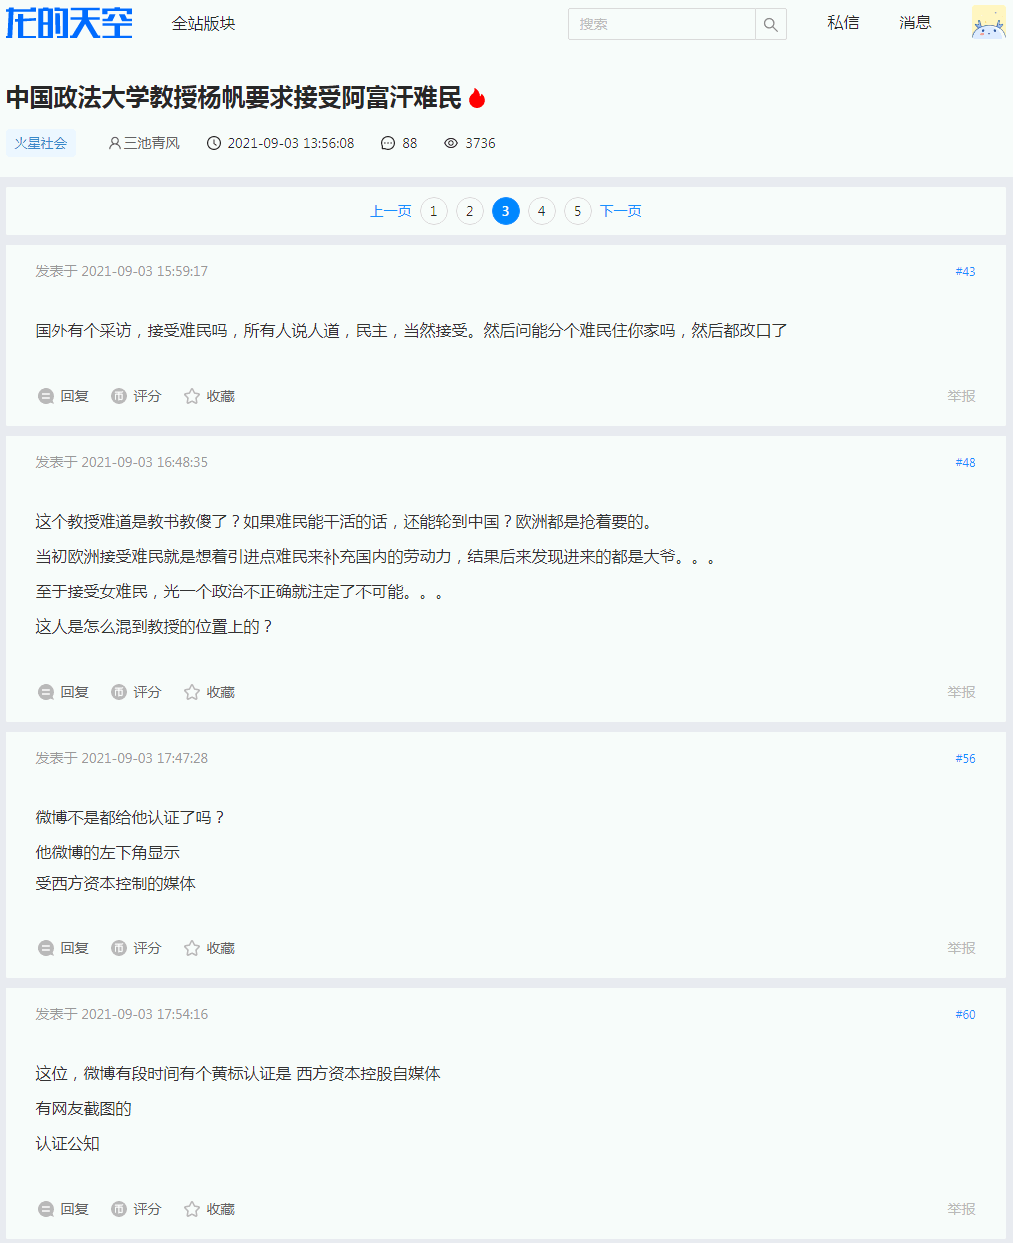Click 下一页 next page link
Viewport: 1013px width, 1243px height.
coord(621,211)
